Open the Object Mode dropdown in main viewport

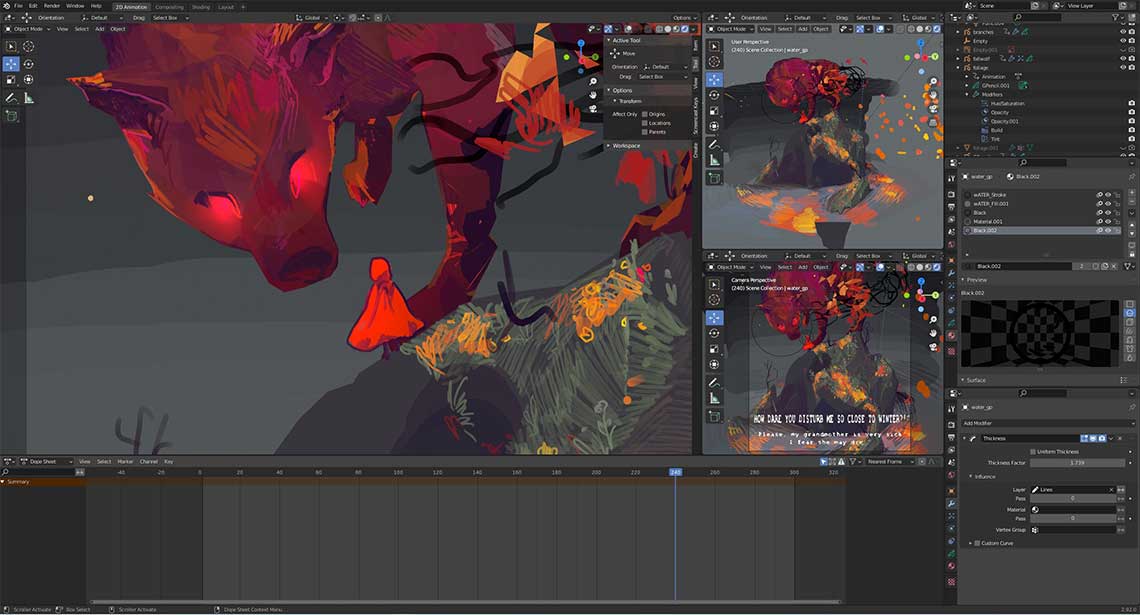(x=27, y=29)
